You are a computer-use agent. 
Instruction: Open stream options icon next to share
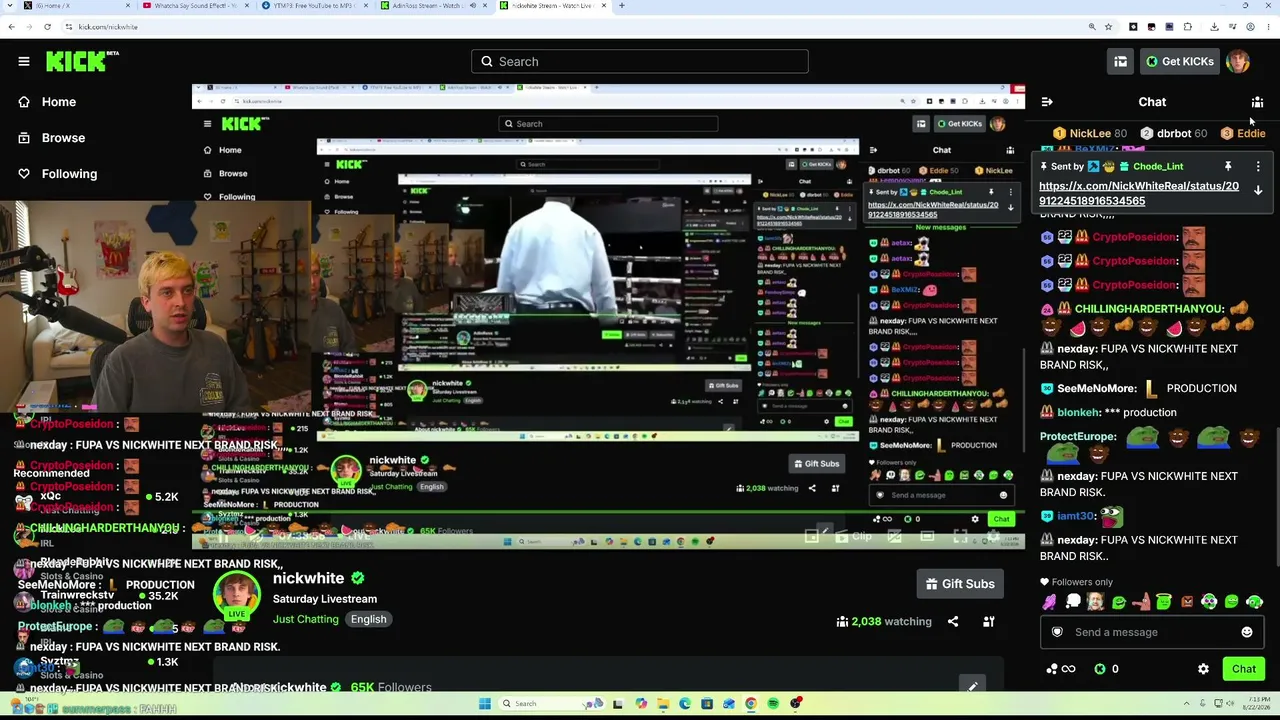988,622
